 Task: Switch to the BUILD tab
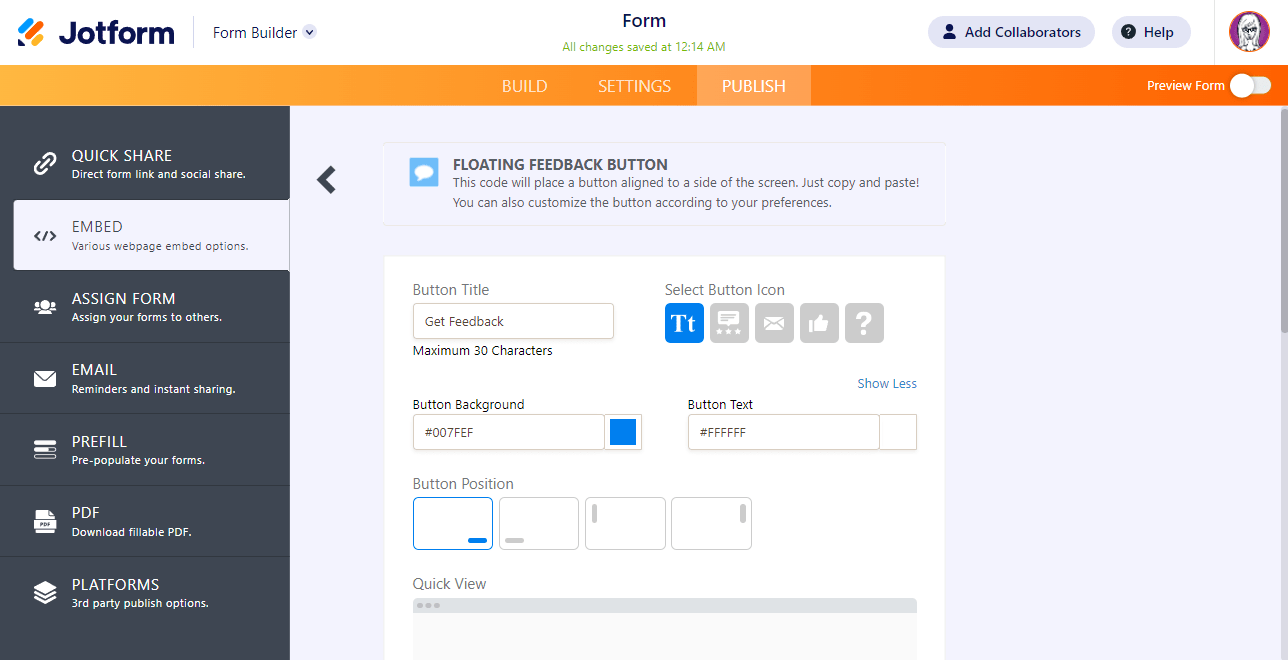[x=524, y=86]
